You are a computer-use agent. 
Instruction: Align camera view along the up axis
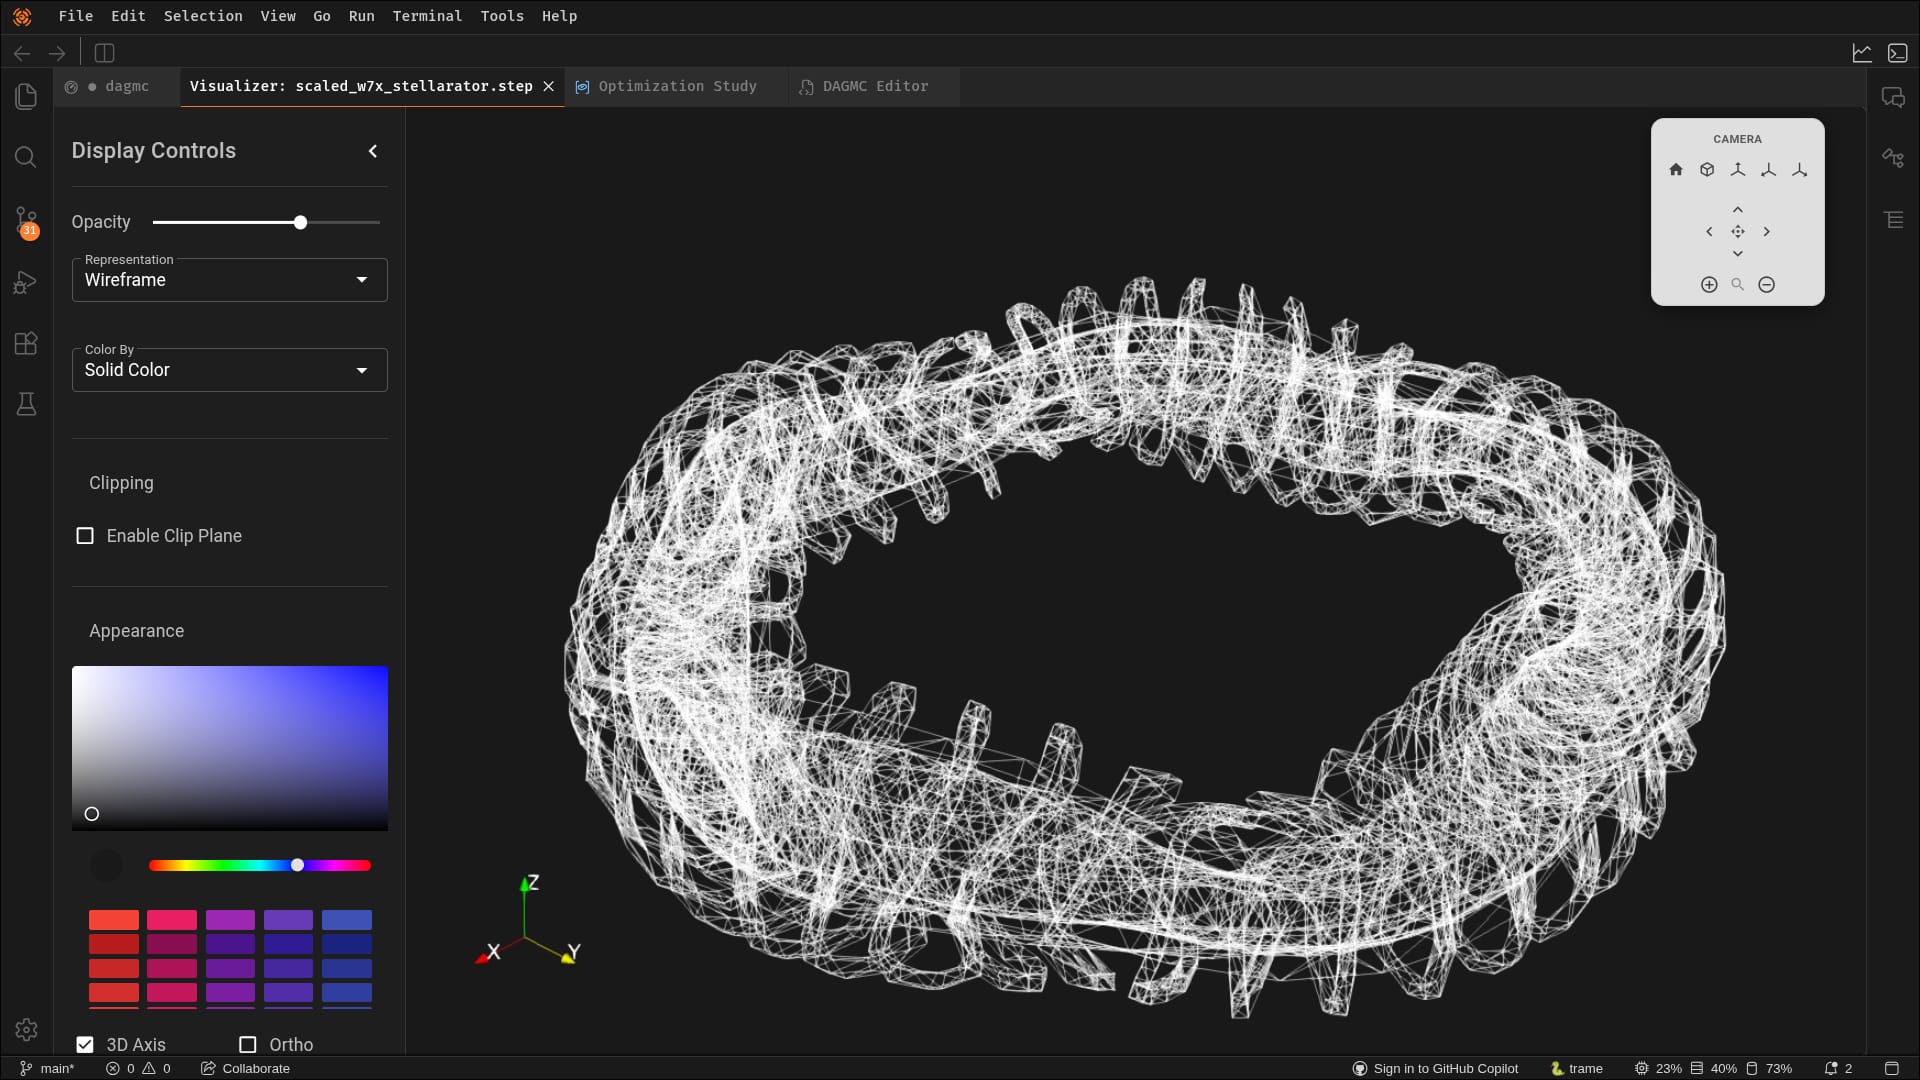(1738, 170)
